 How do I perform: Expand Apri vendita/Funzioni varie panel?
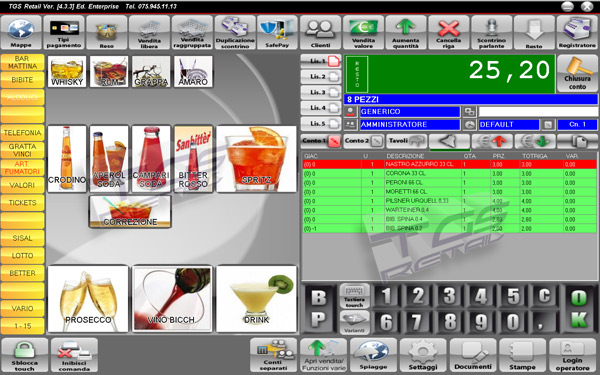(324, 355)
